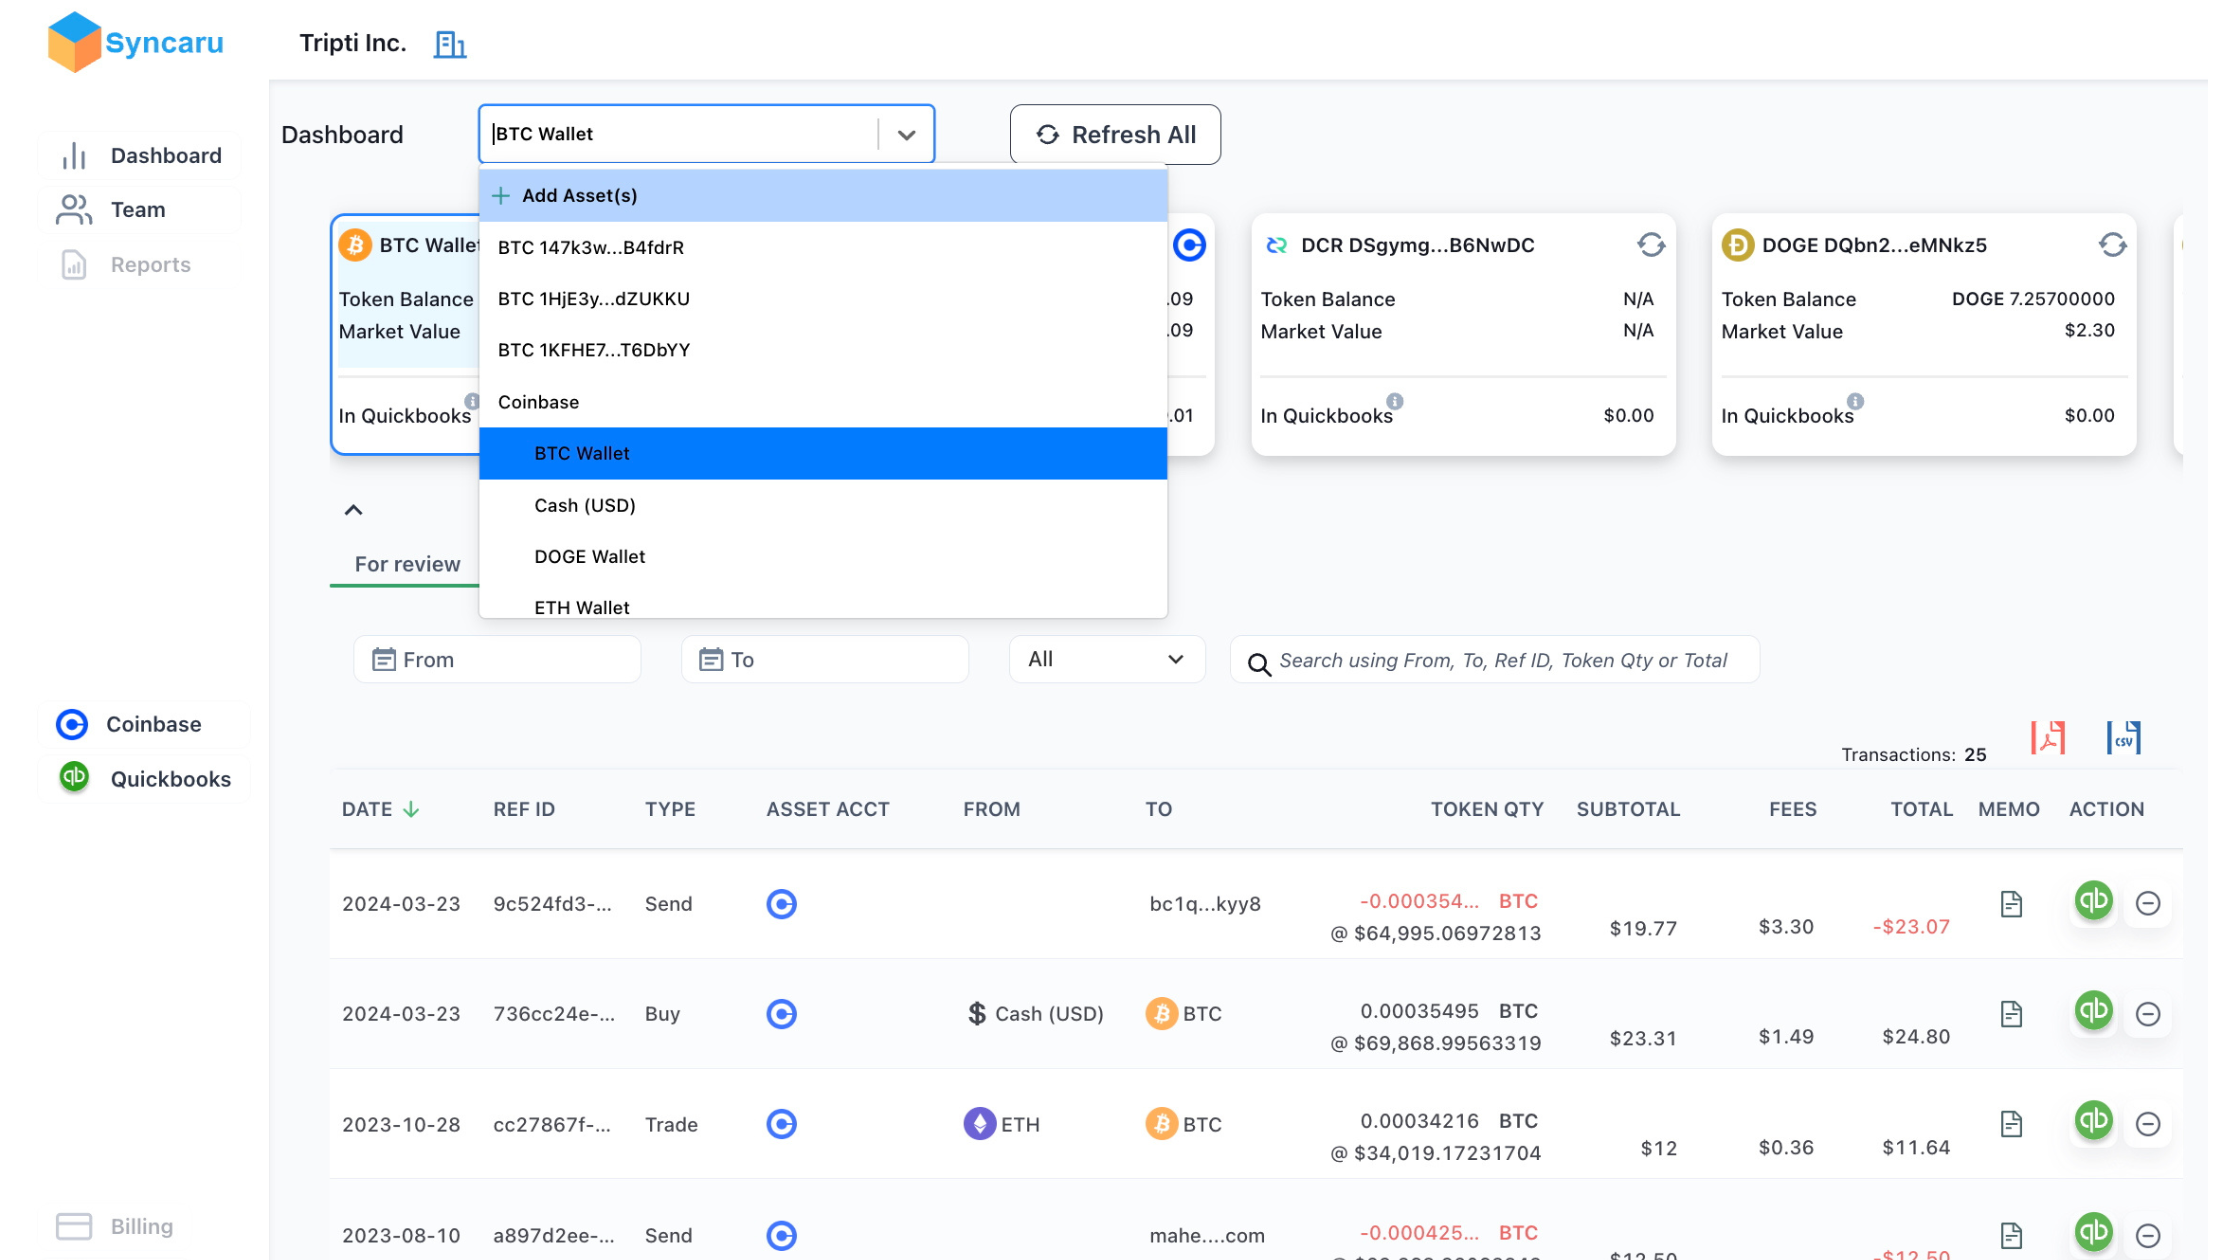Exclude the a897d2ee Send transaction

(x=2148, y=1235)
